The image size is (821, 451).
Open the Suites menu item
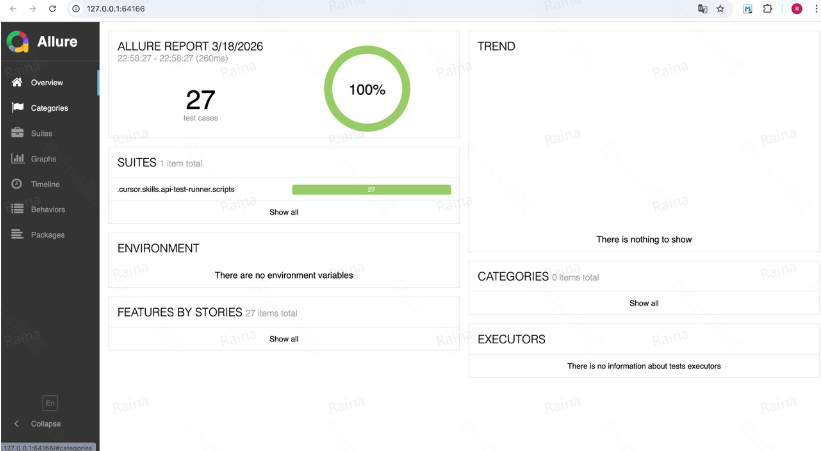coord(50,133)
